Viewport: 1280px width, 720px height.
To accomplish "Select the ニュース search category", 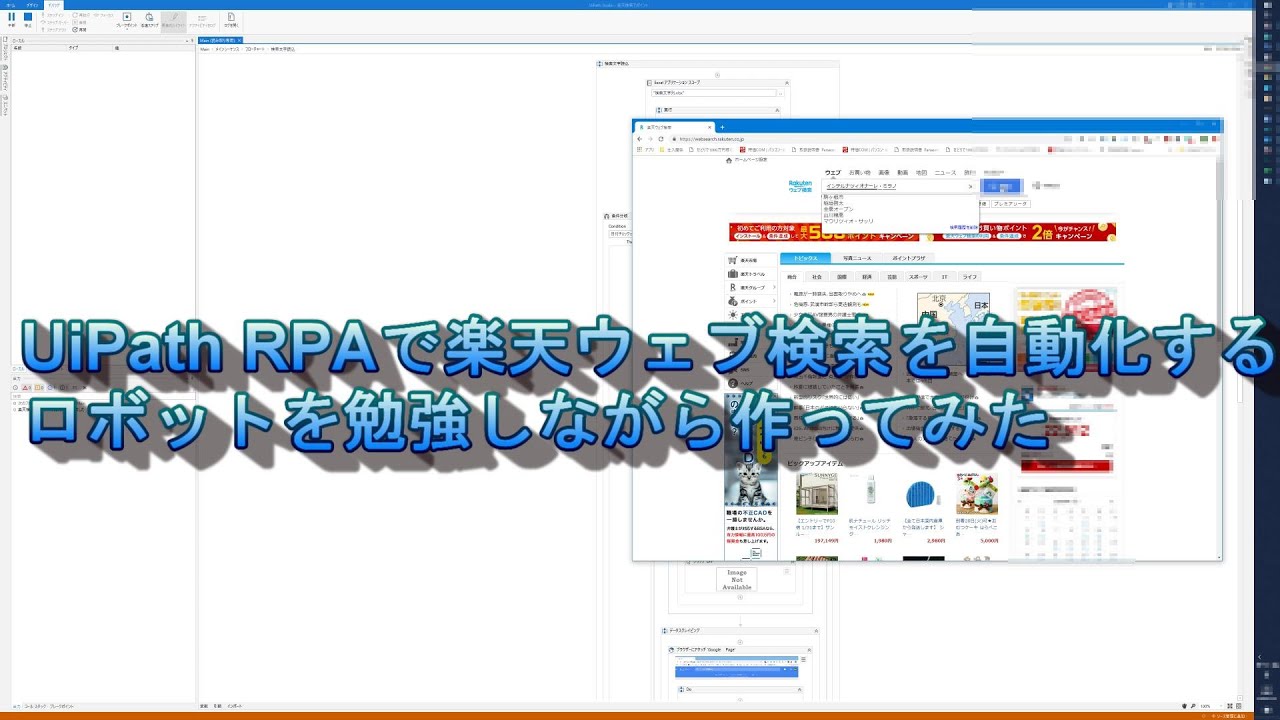I will pyautogui.click(x=945, y=173).
